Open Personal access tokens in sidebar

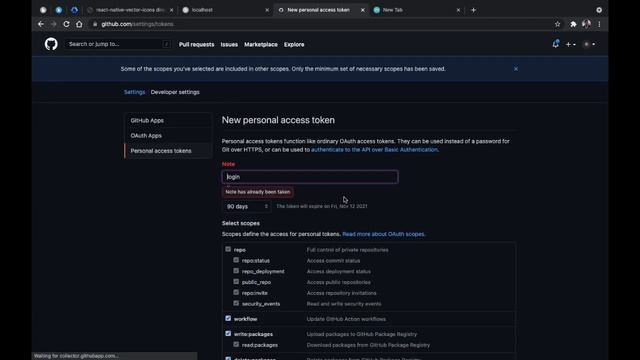168,151
